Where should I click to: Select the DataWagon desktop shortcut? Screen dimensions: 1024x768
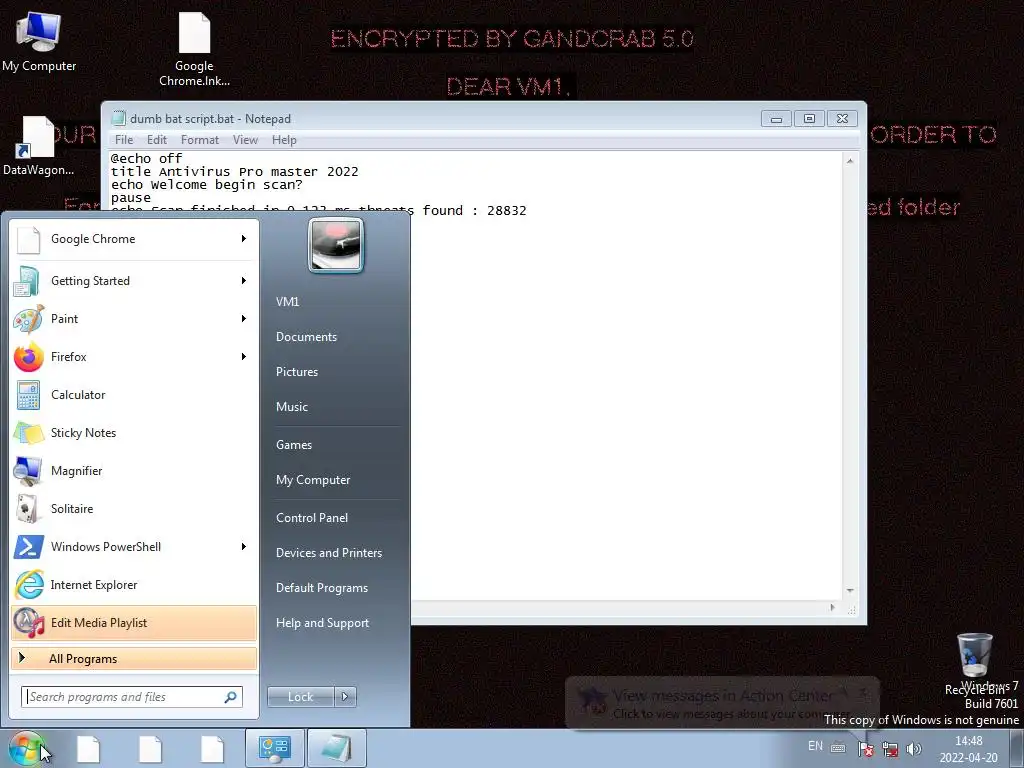(x=38, y=146)
